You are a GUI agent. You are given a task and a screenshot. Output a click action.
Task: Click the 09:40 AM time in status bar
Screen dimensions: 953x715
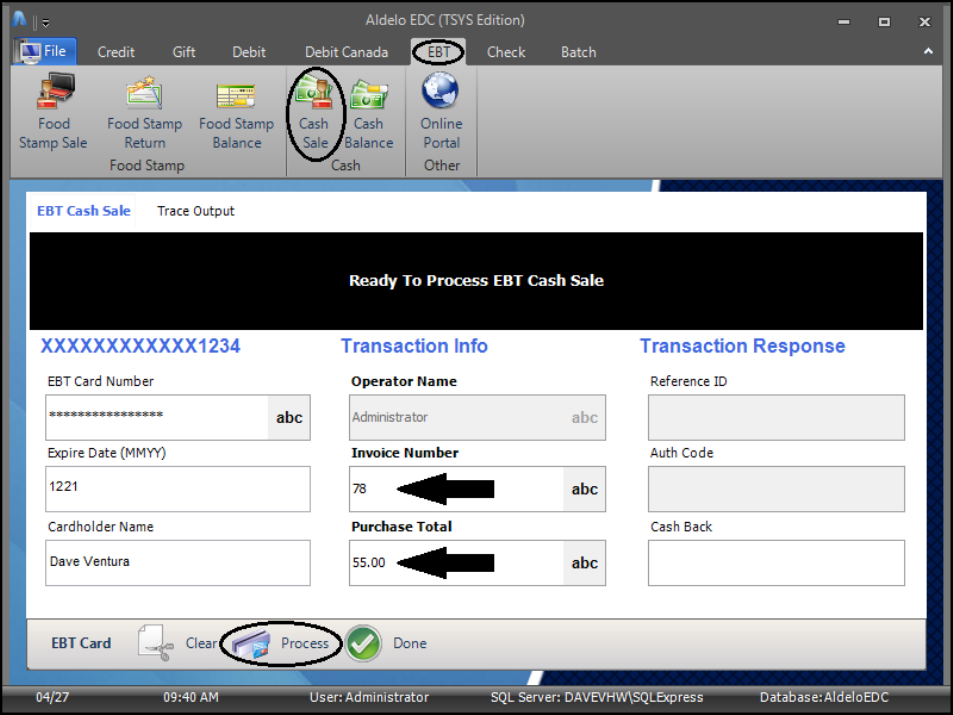(x=191, y=697)
